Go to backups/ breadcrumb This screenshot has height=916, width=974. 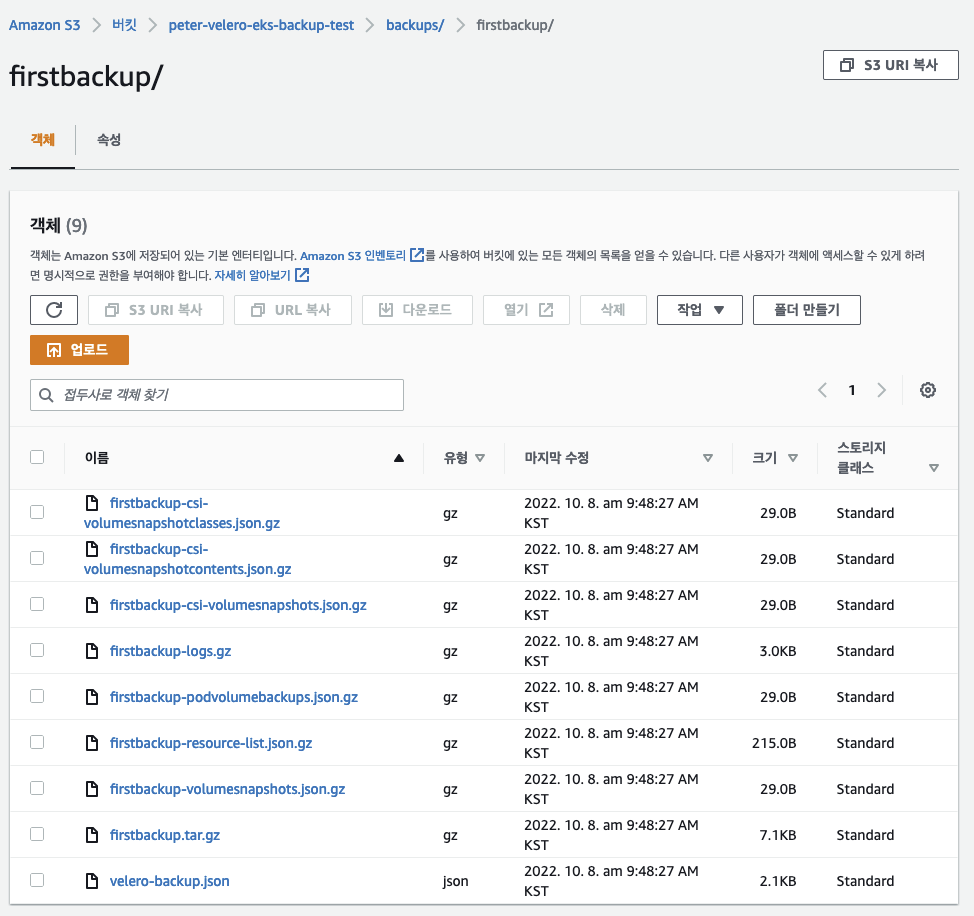415,25
